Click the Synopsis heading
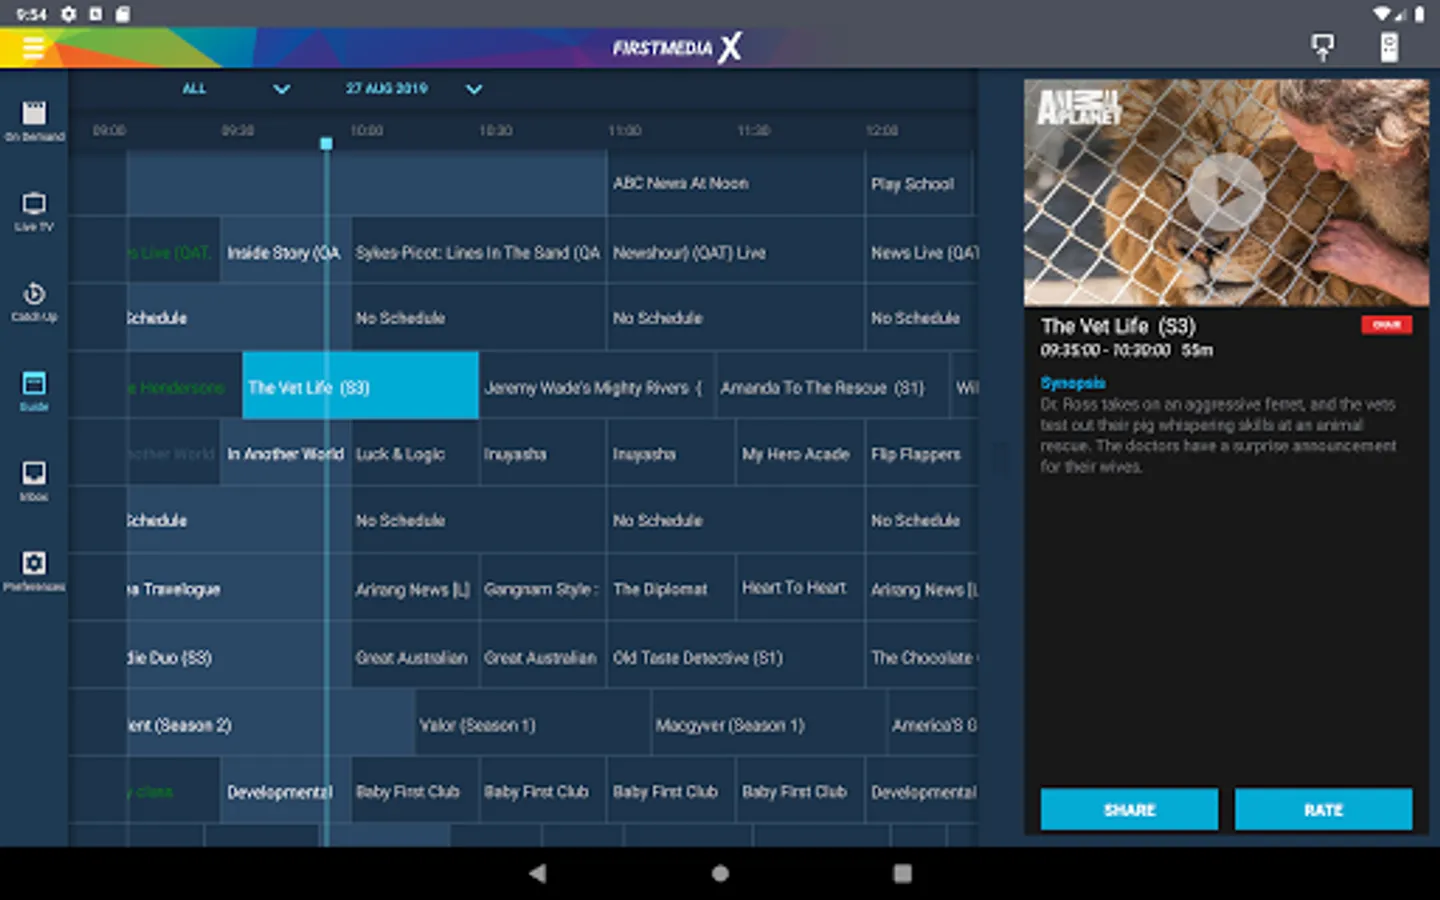This screenshot has height=900, width=1440. (1073, 382)
